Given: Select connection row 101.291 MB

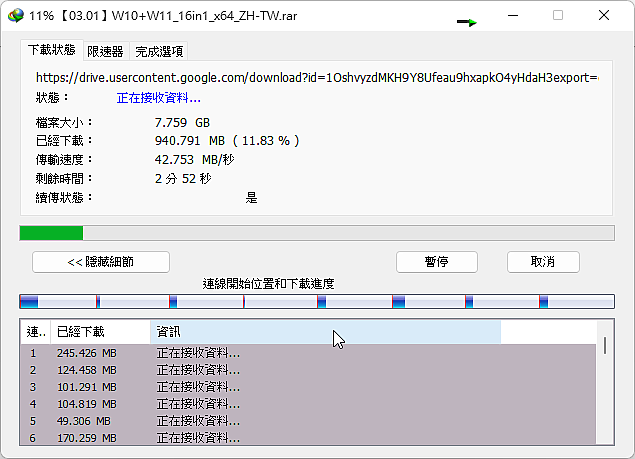Looking at the screenshot, I should click(x=308, y=387).
